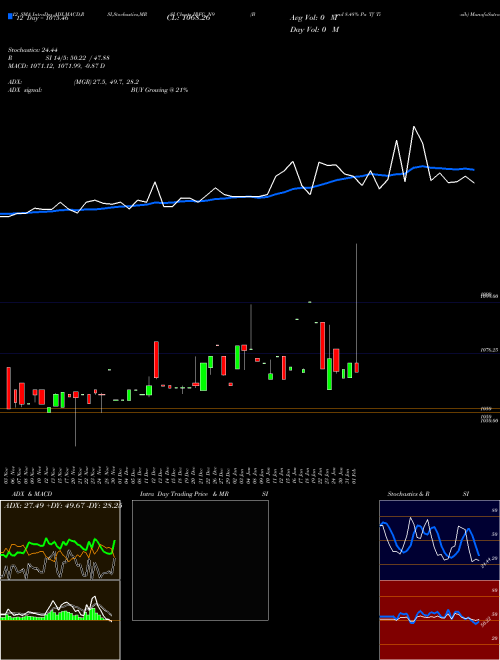Select the ADX (MGR) 27.5, 49.7, 28.2 values
This screenshot has height=660, width=500.
(x=106, y=82)
